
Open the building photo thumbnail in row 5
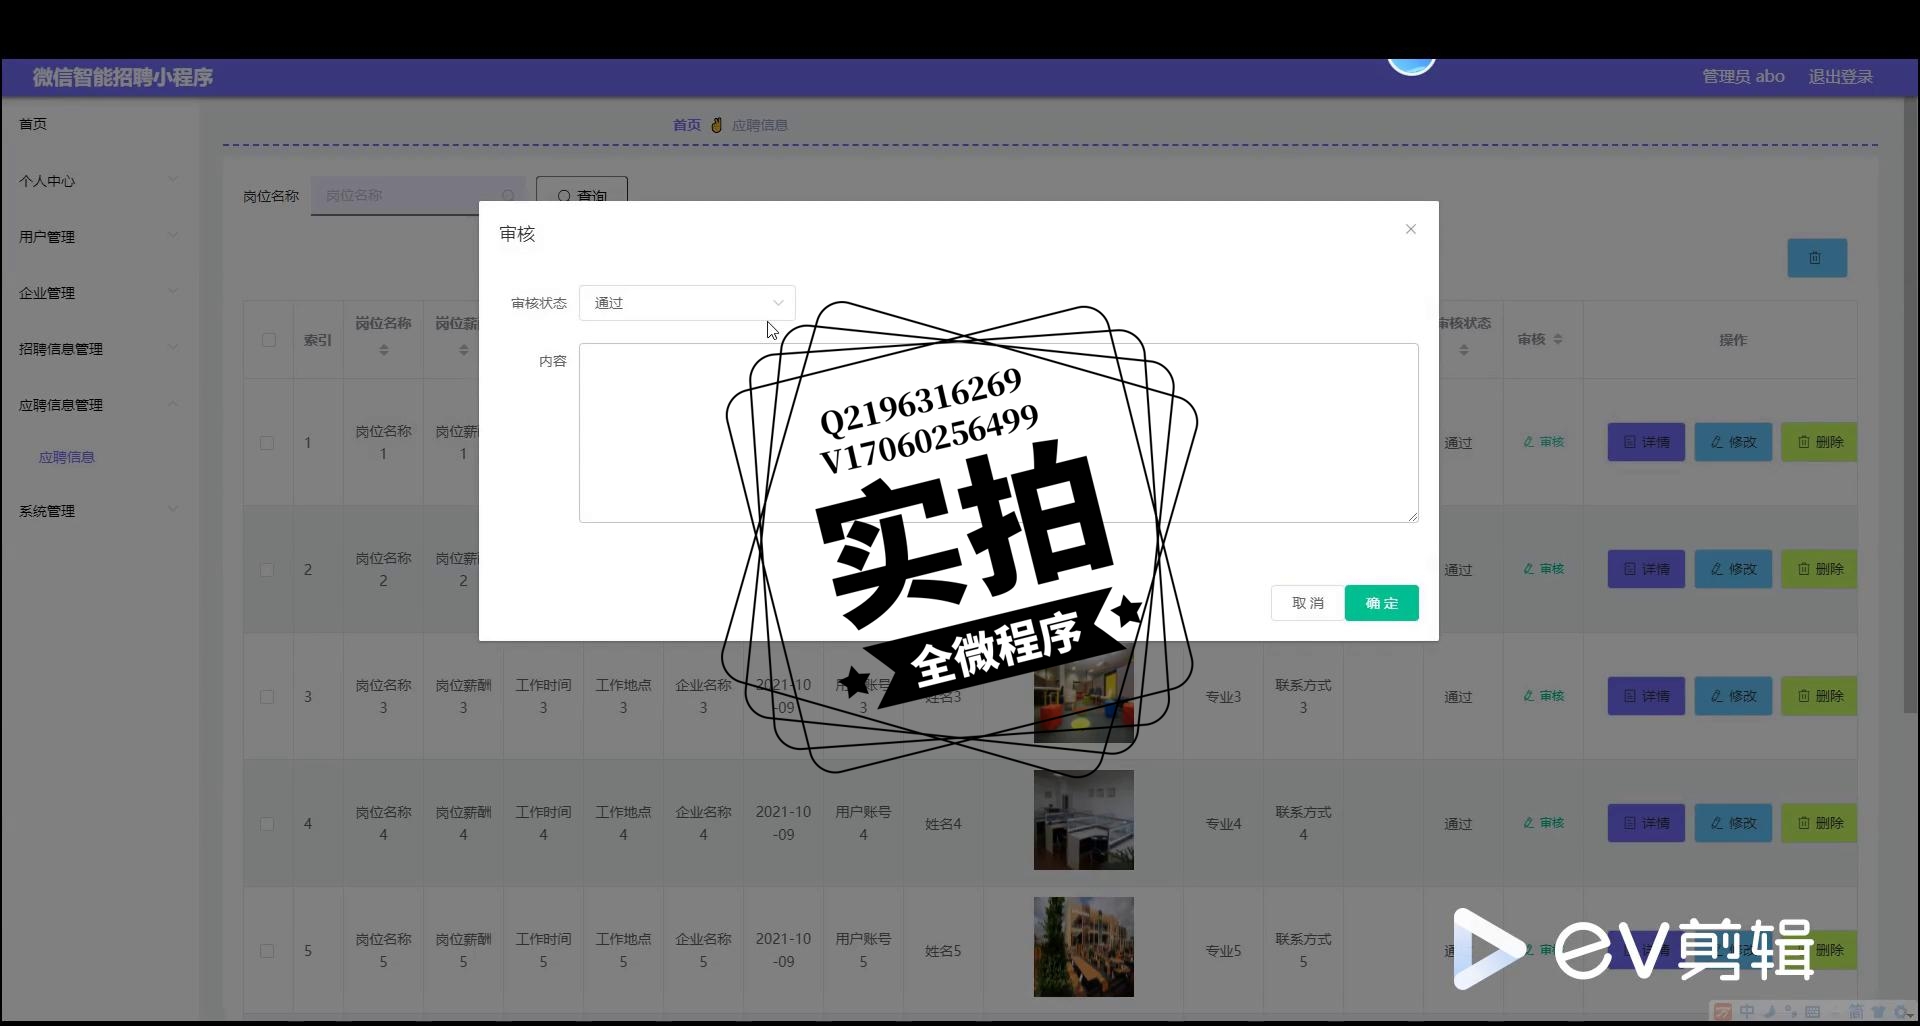pyautogui.click(x=1083, y=947)
